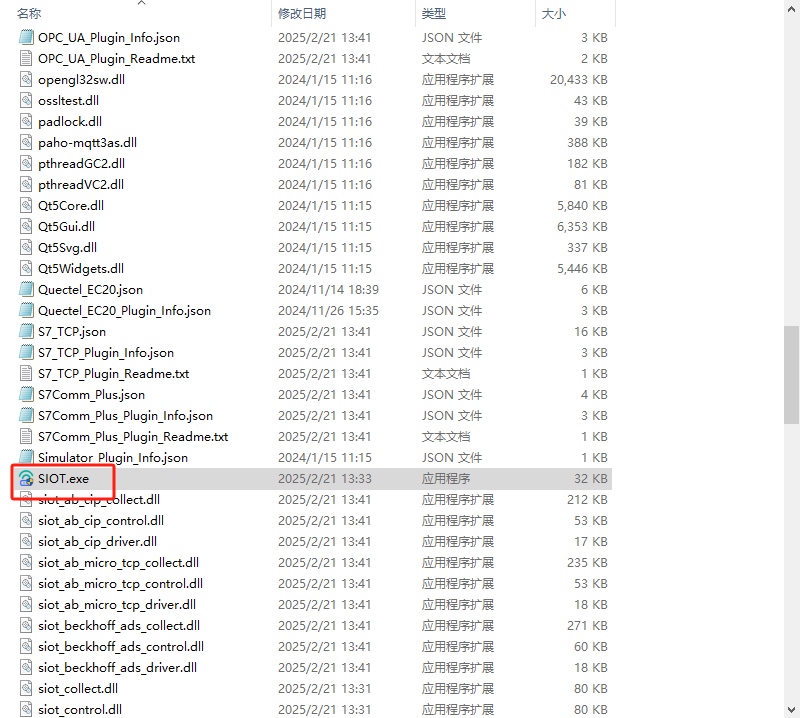Click the pthreadGC2.dll file icon
Image resolution: width=800 pixels, height=718 pixels.
coord(26,163)
